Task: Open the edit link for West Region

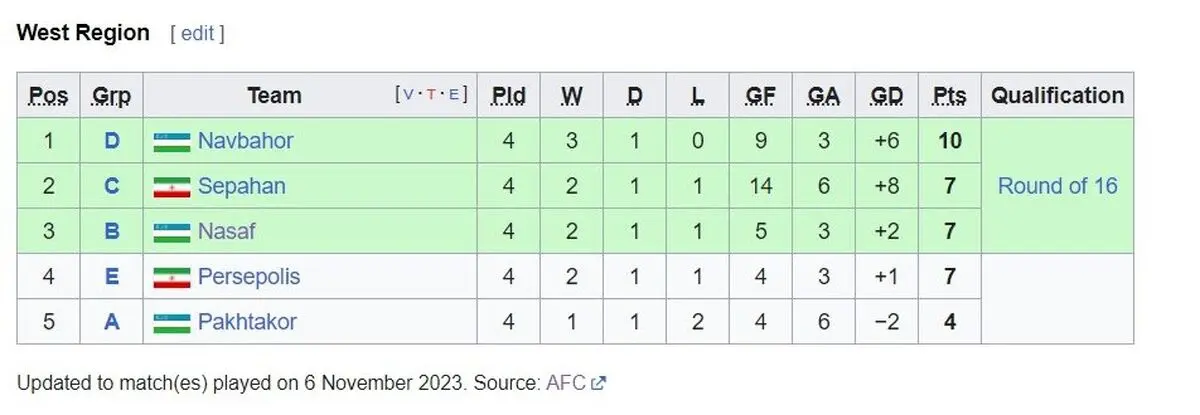Action: [x=197, y=33]
